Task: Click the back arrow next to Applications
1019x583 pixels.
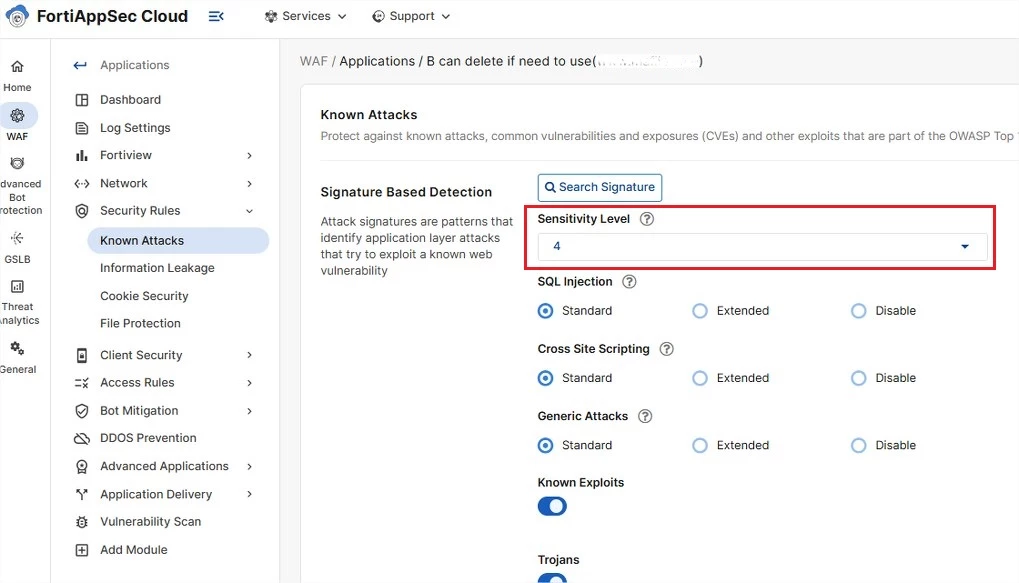Action: (x=80, y=65)
